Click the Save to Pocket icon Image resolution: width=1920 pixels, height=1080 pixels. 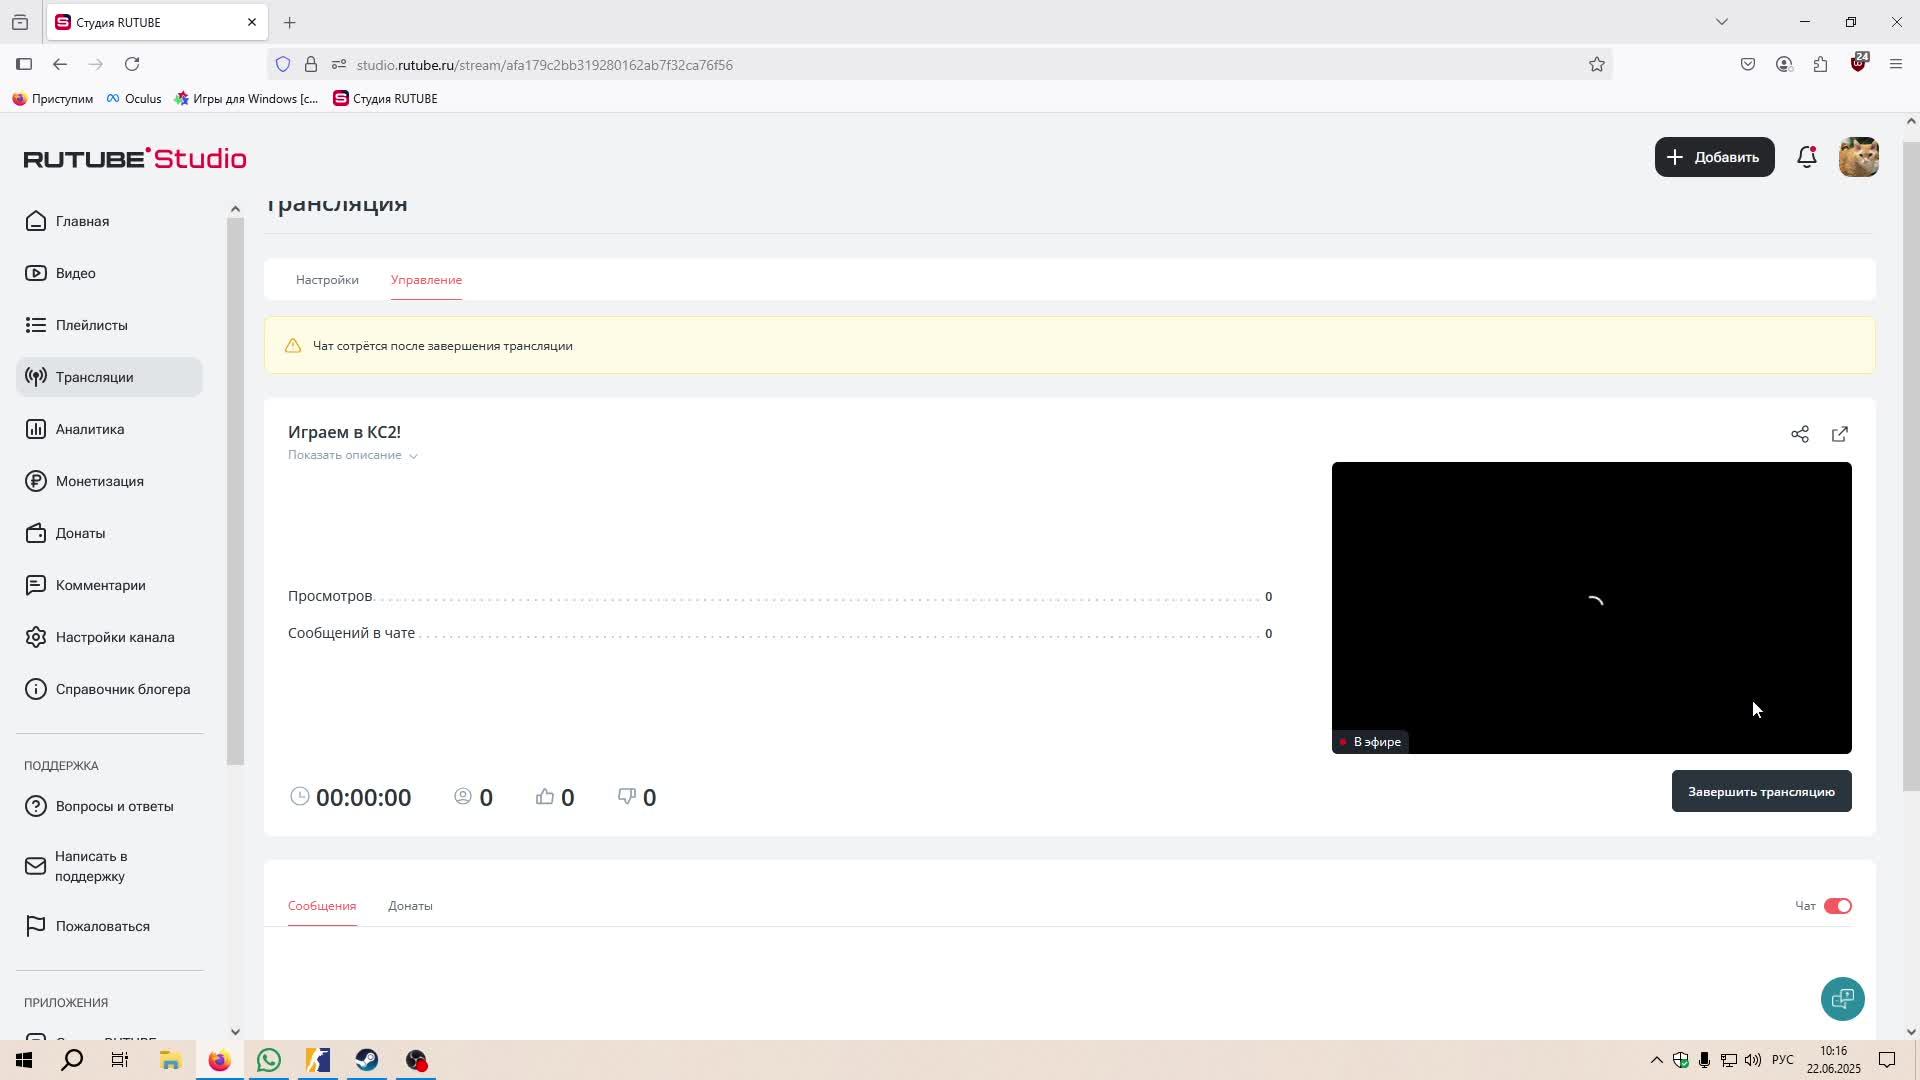[x=1748, y=64]
